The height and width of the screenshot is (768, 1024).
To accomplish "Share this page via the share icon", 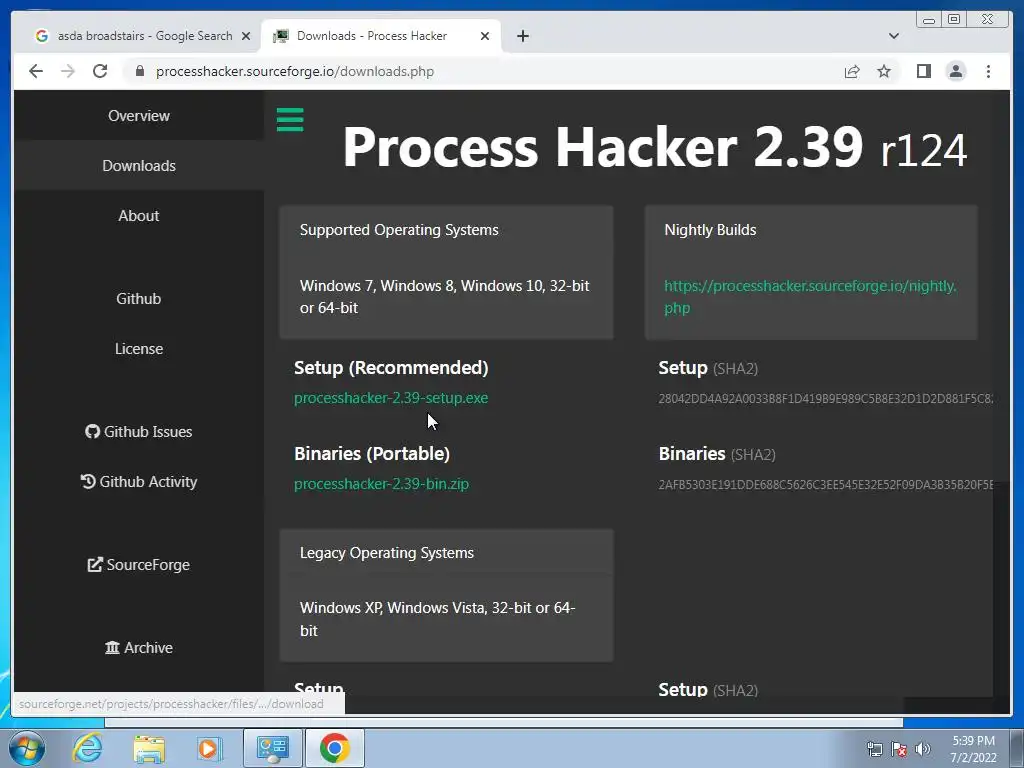I will tap(852, 71).
